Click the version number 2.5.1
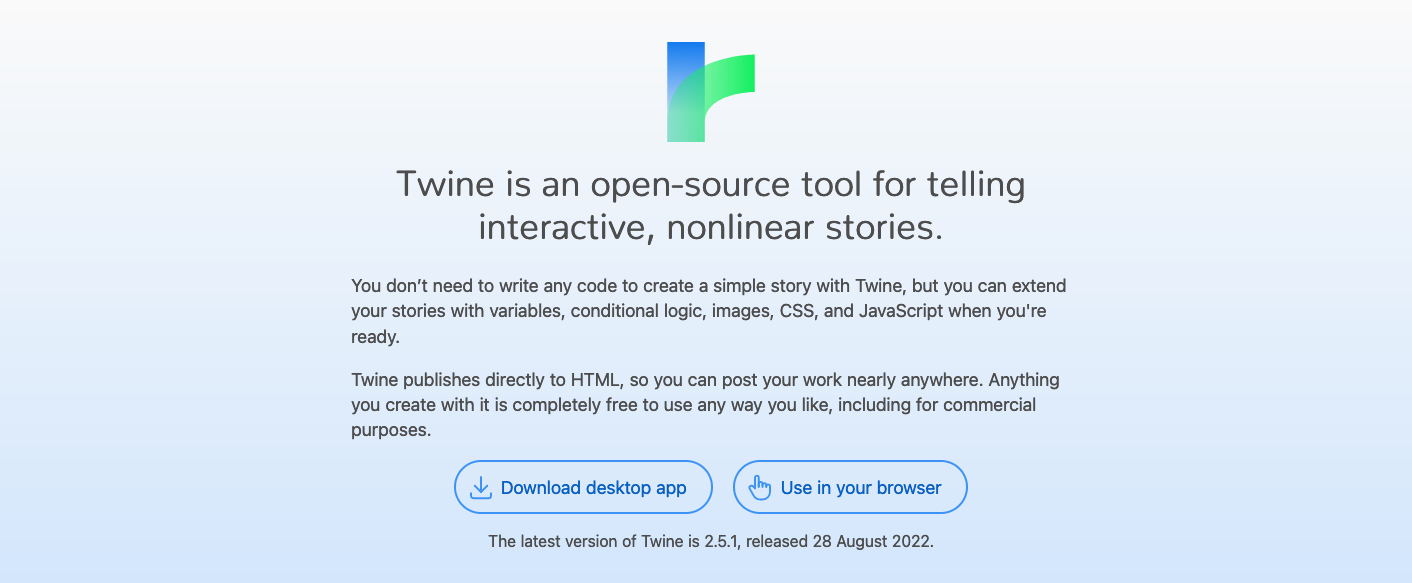Screen dimensions: 1412x583 point(719,542)
